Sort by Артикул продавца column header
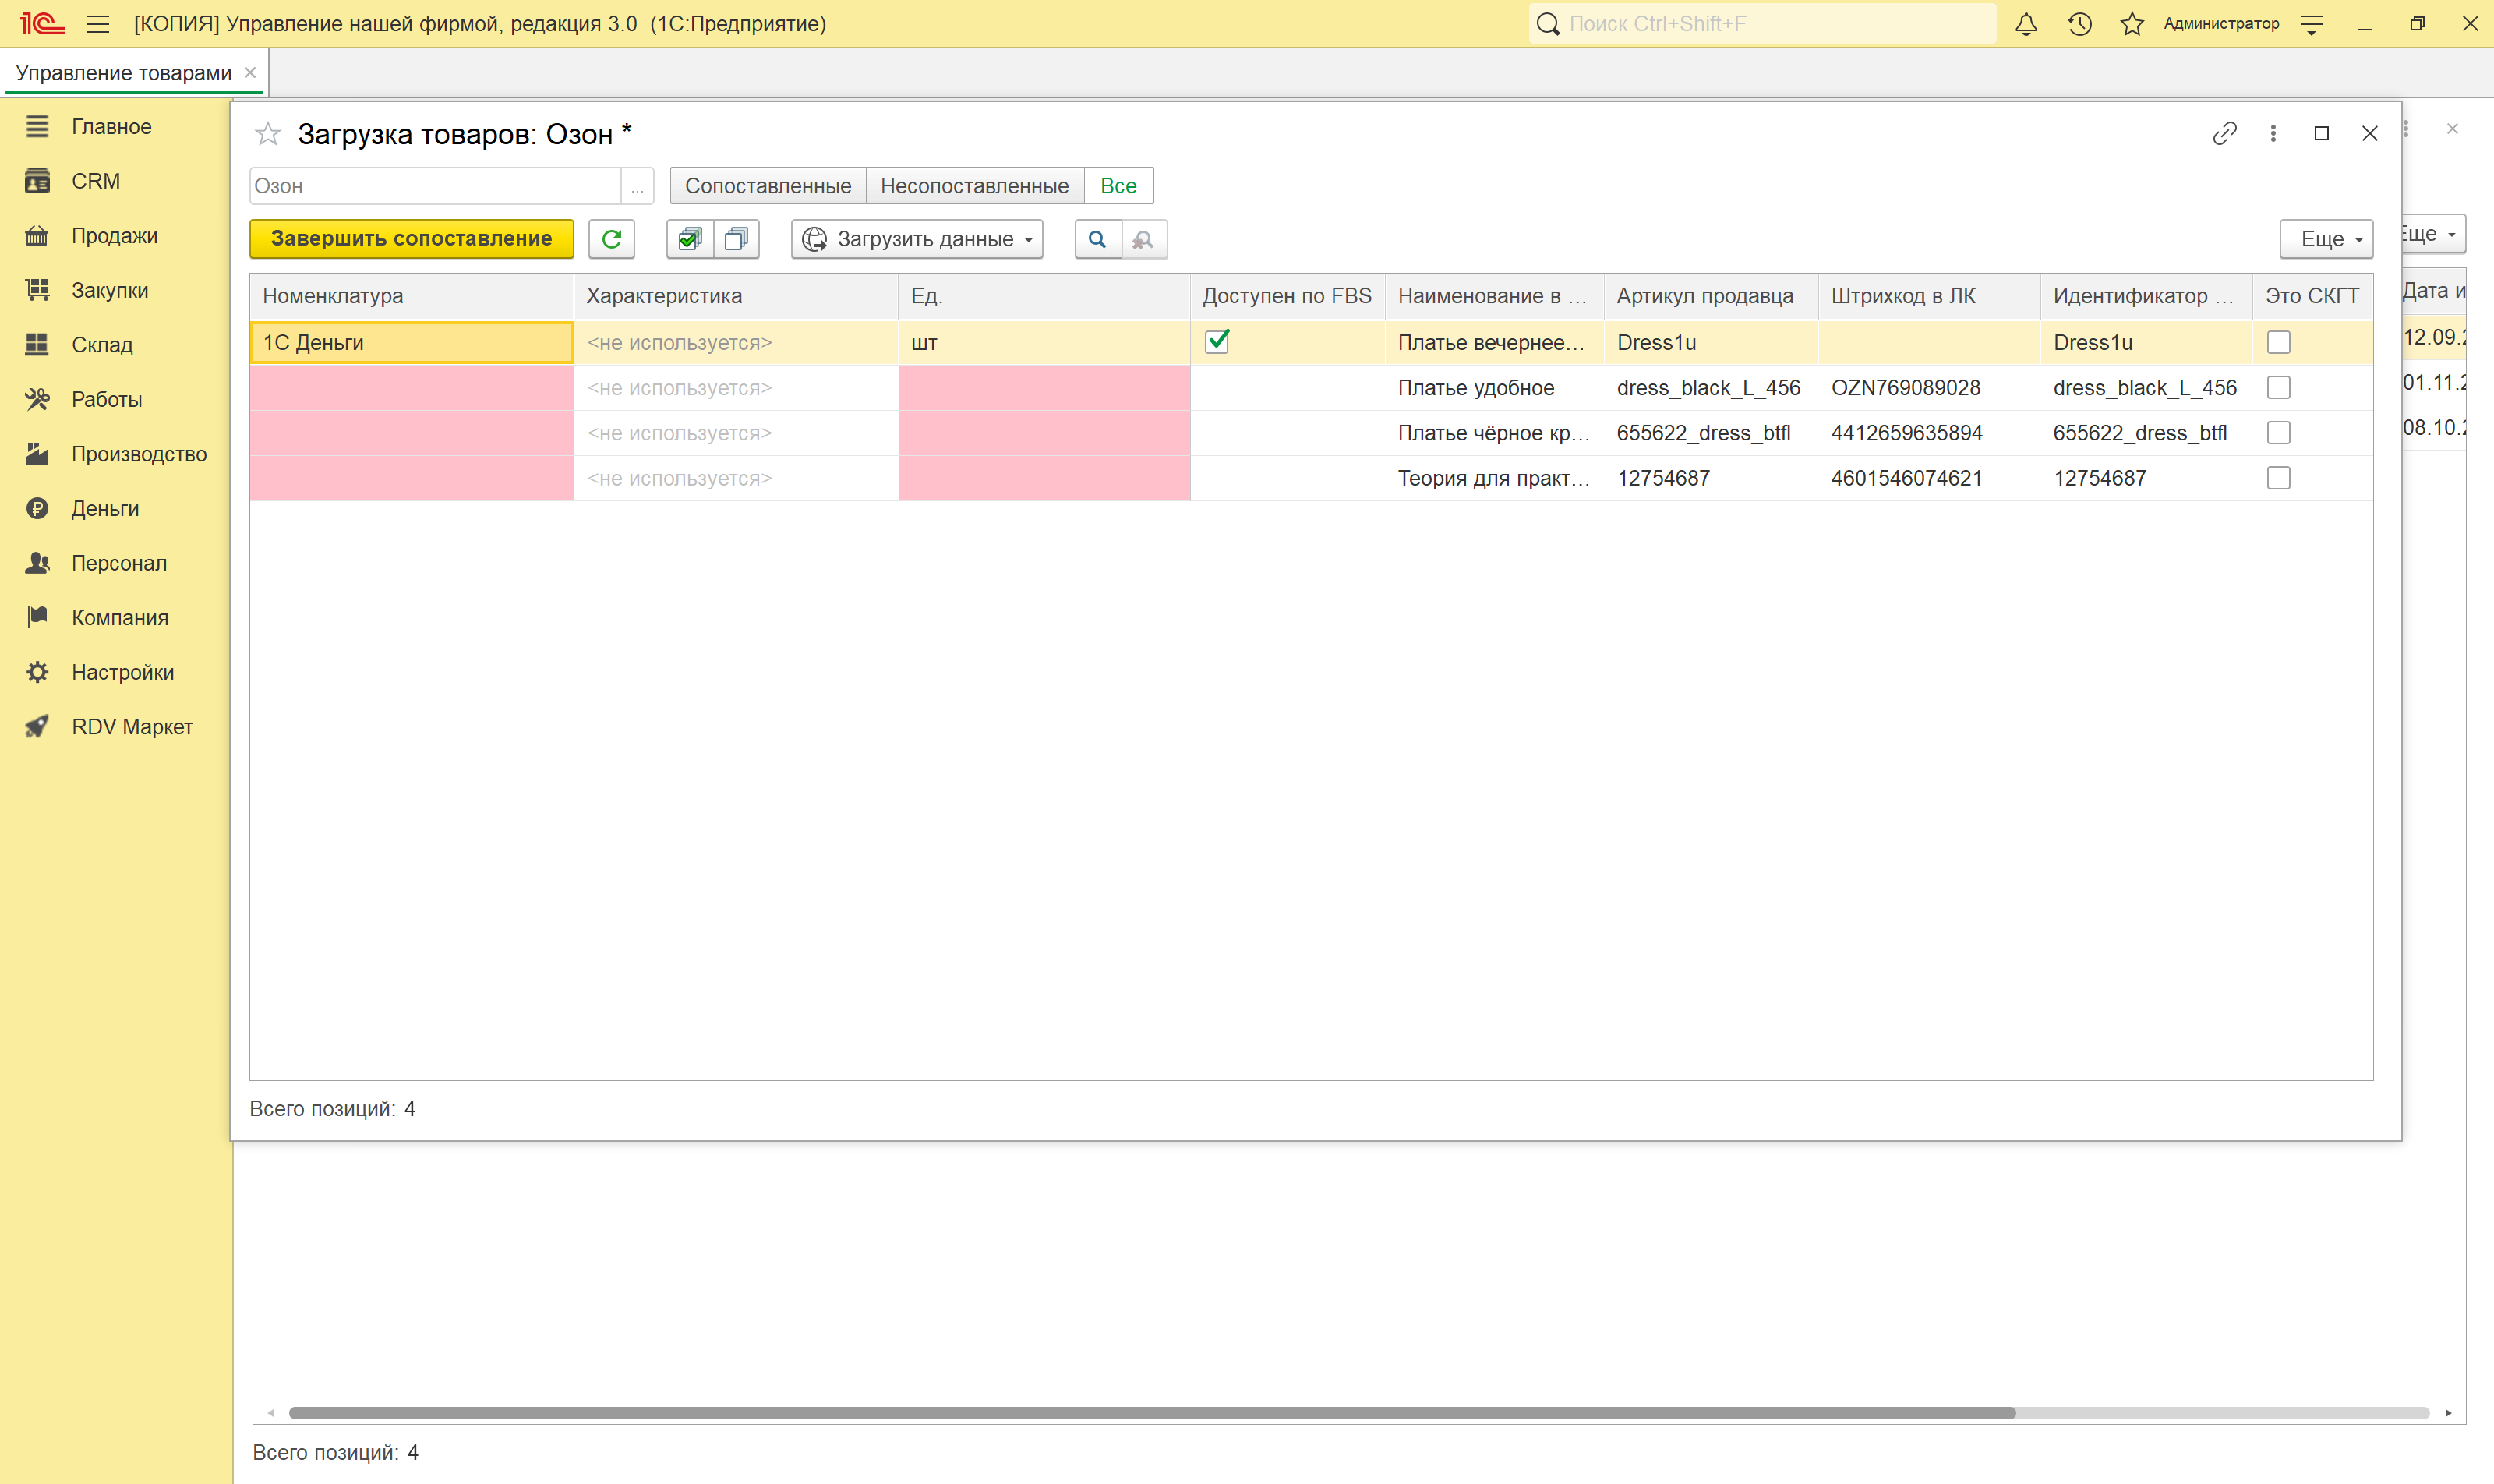The width and height of the screenshot is (2494, 1484). click(x=1711, y=296)
